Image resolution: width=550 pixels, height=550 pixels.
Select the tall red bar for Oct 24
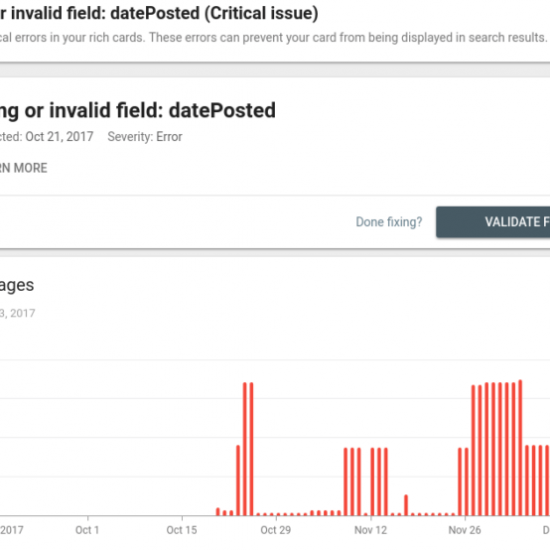tap(245, 449)
